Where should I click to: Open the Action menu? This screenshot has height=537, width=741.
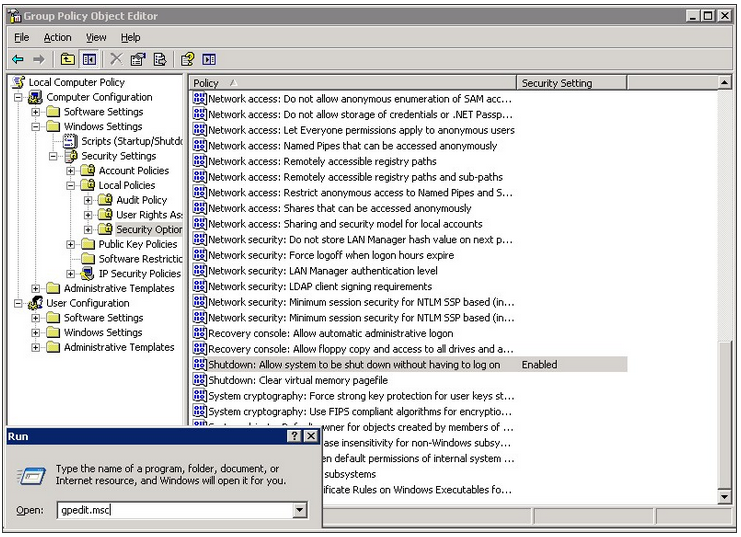pos(58,37)
